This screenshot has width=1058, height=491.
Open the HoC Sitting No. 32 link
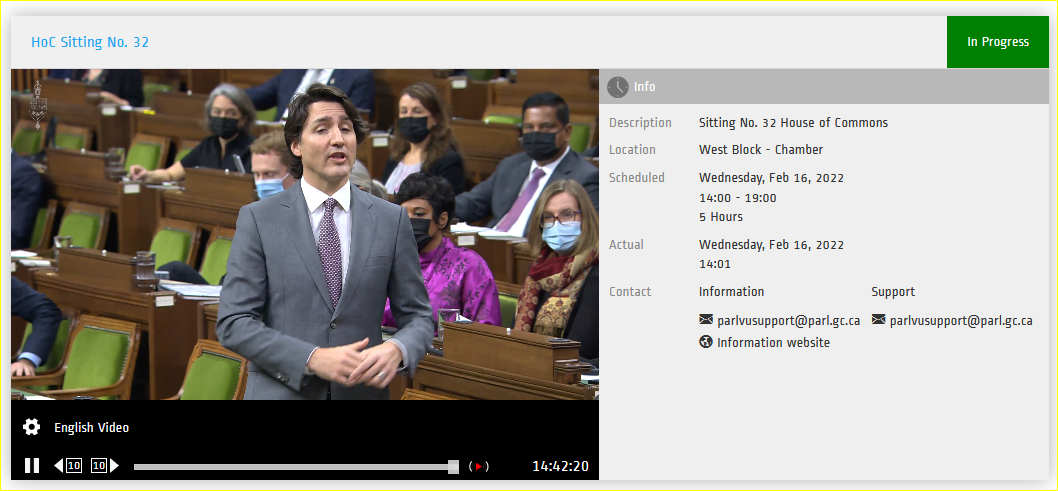tap(90, 42)
